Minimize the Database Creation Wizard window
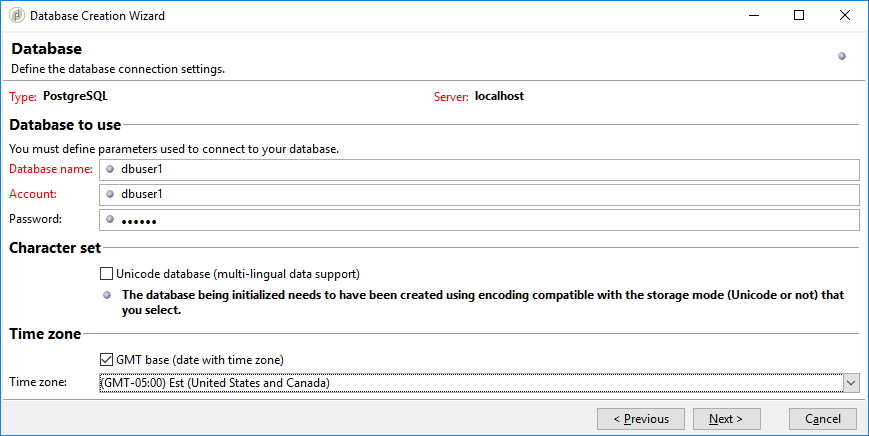869x436 pixels. pos(753,16)
